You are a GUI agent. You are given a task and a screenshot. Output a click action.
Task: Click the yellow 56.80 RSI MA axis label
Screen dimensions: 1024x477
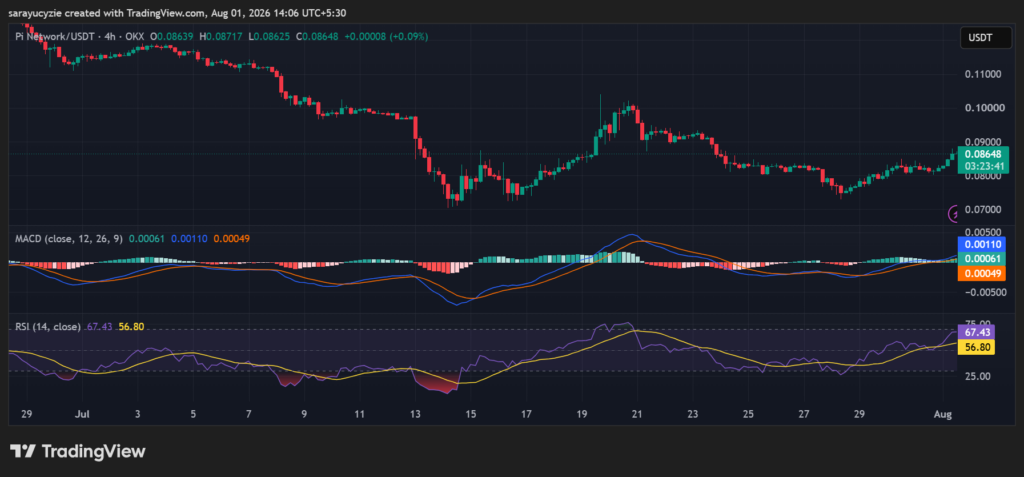[976, 348]
